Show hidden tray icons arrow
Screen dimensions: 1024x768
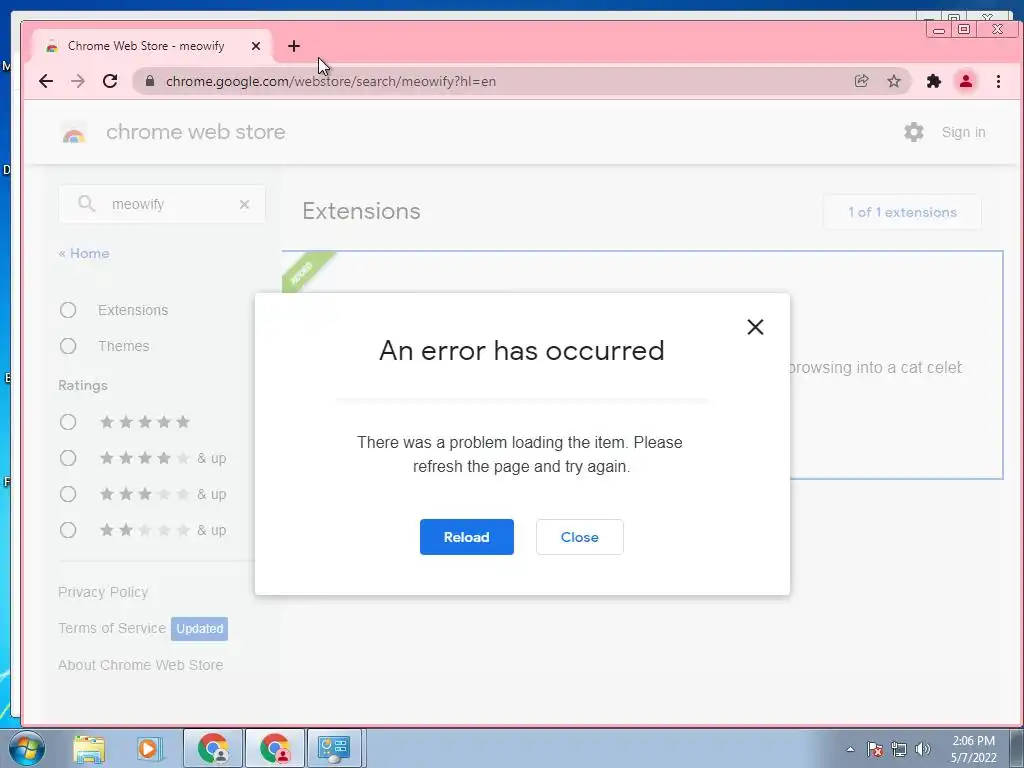pos(850,749)
